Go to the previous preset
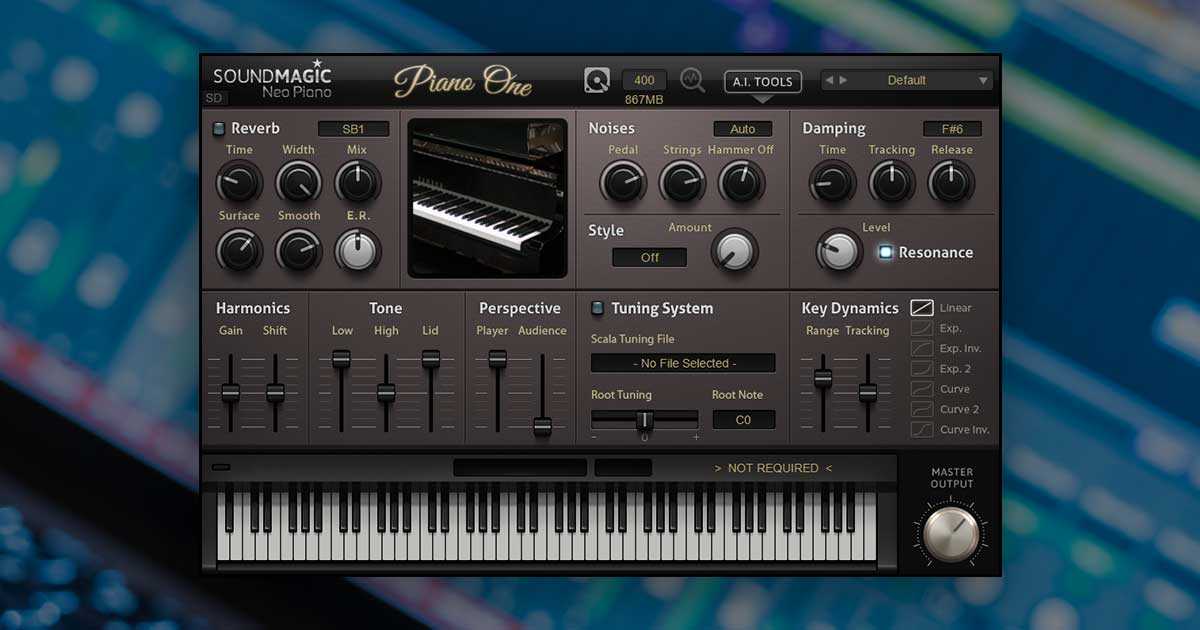The width and height of the screenshot is (1200, 630). 830,80
